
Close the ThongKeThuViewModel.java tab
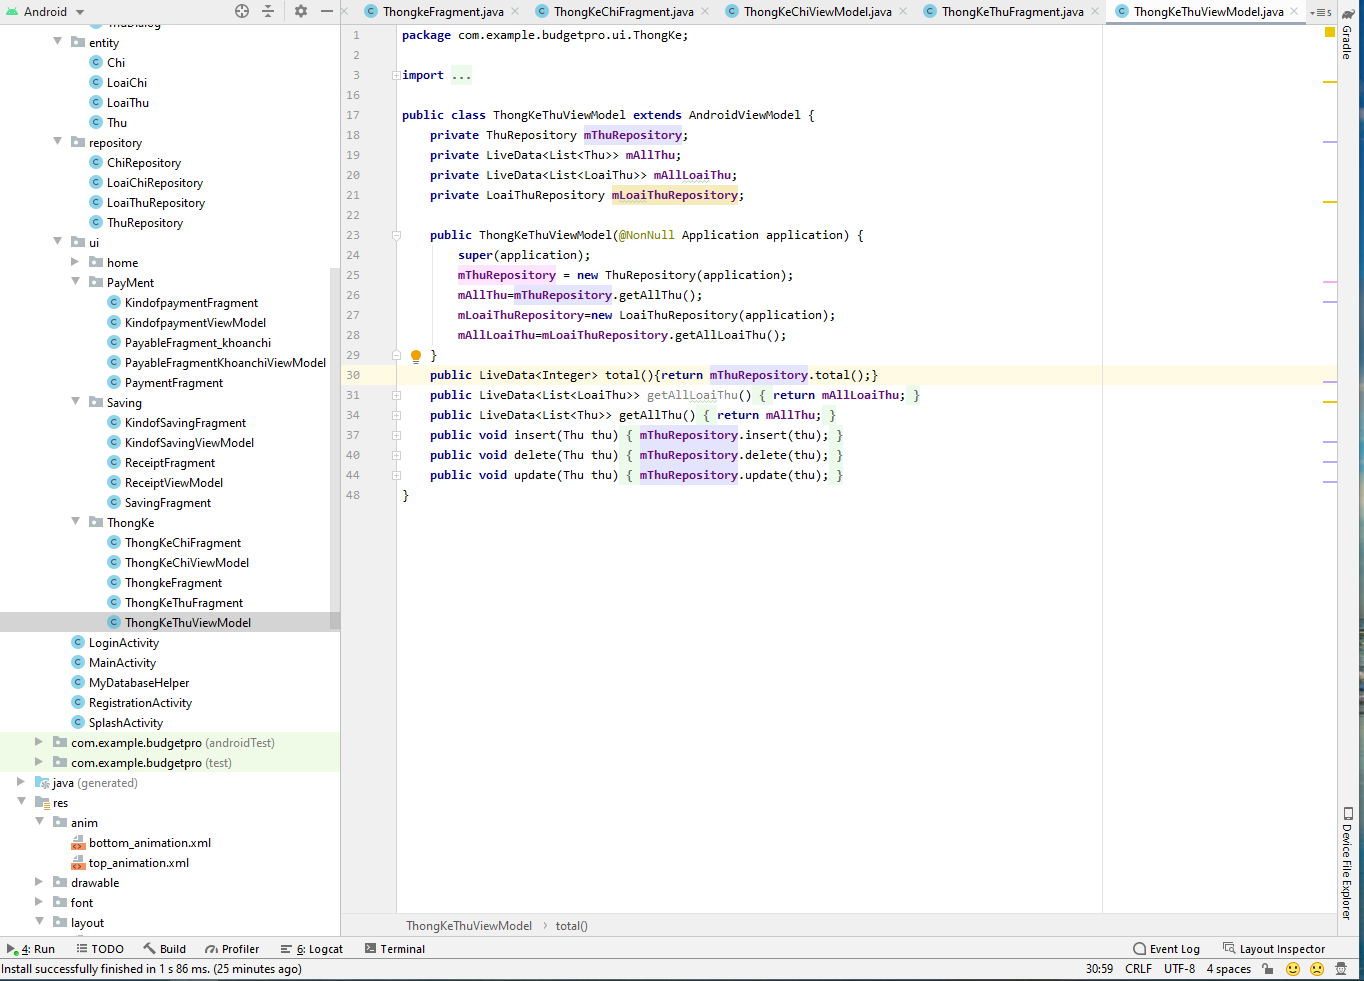coord(1294,12)
